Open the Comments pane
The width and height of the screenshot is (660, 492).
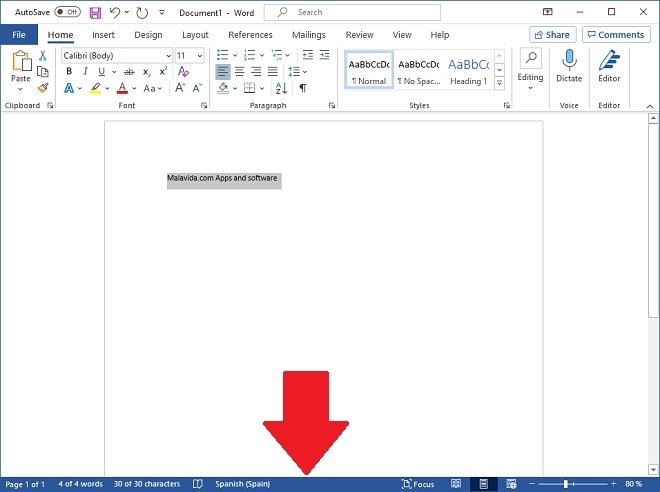coord(616,35)
